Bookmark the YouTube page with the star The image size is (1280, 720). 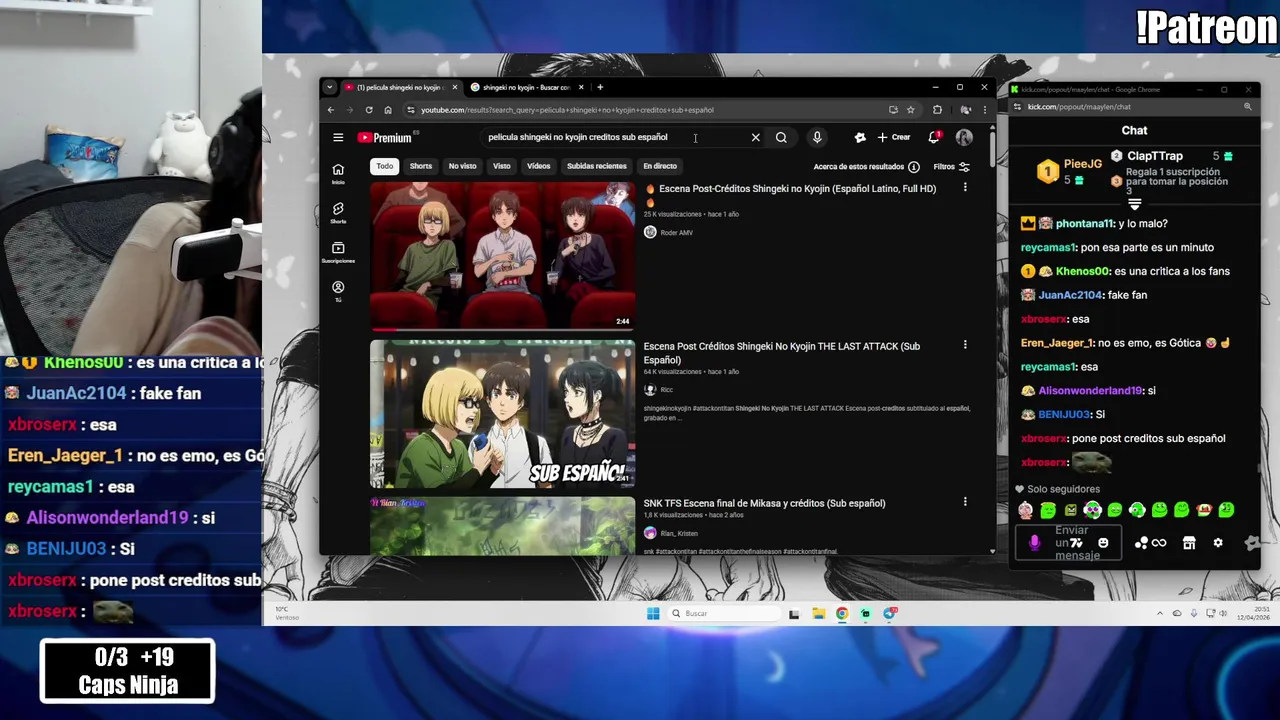tap(910, 110)
